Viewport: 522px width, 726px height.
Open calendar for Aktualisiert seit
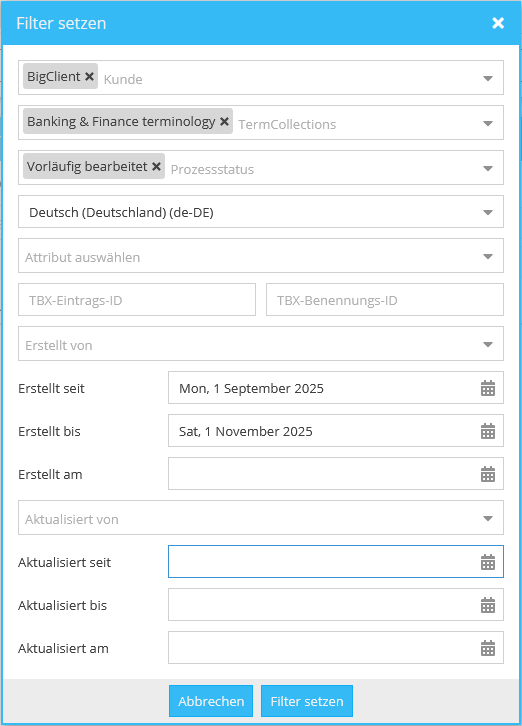coord(488,562)
